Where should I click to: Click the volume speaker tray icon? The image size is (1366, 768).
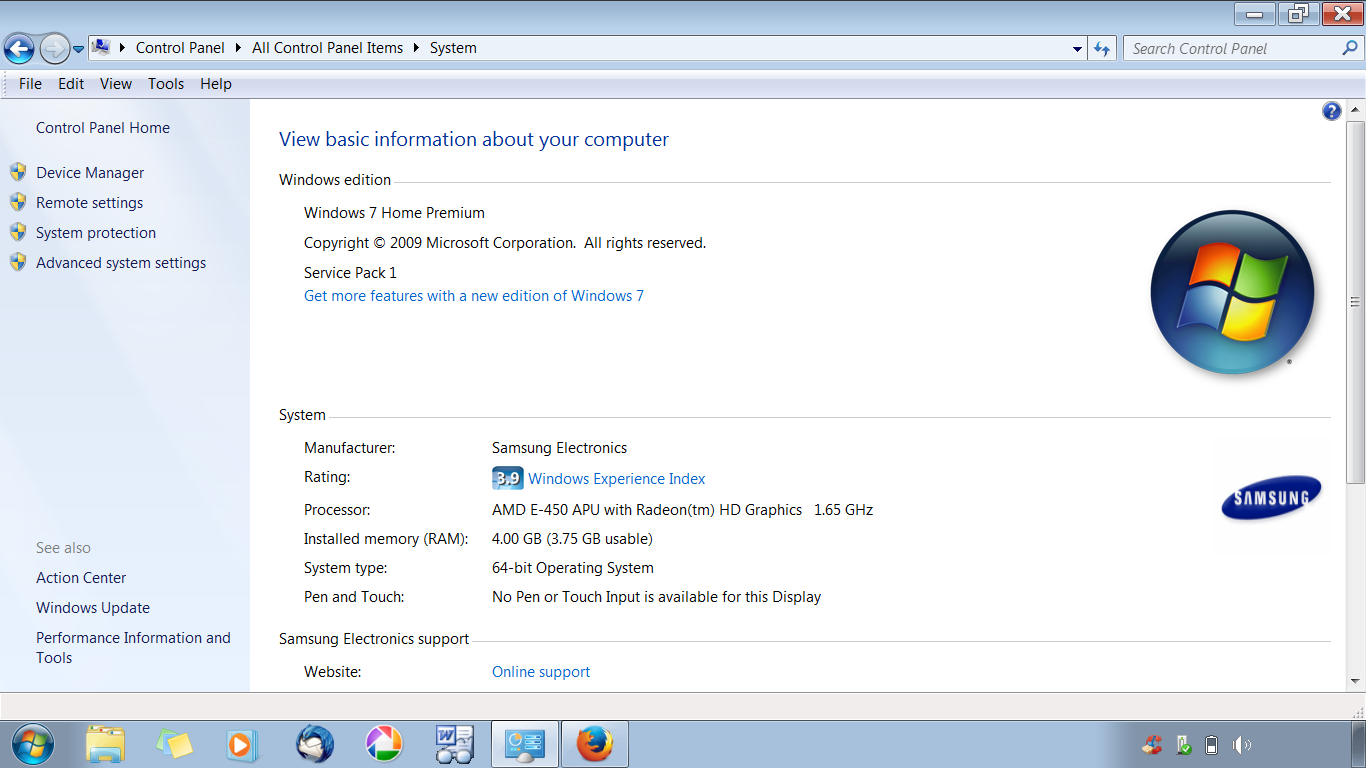click(x=1241, y=745)
